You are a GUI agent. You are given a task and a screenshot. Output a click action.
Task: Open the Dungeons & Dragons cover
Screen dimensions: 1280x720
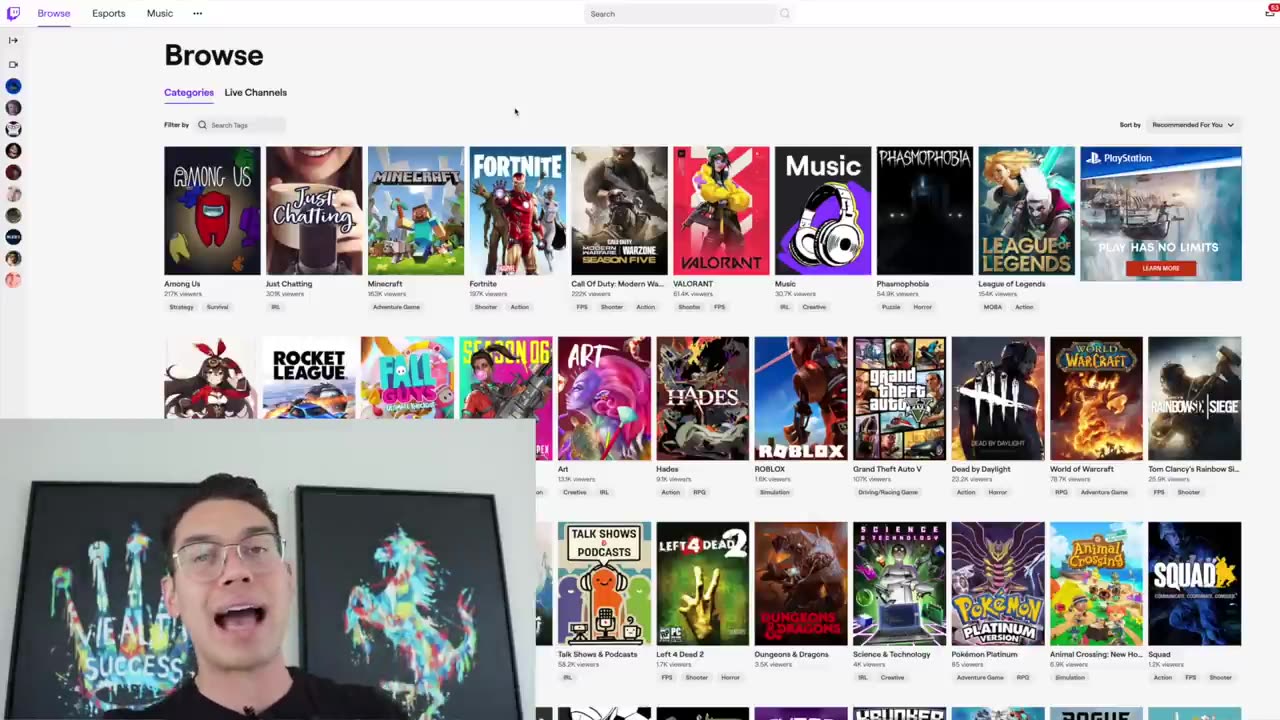[x=801, y=584]
